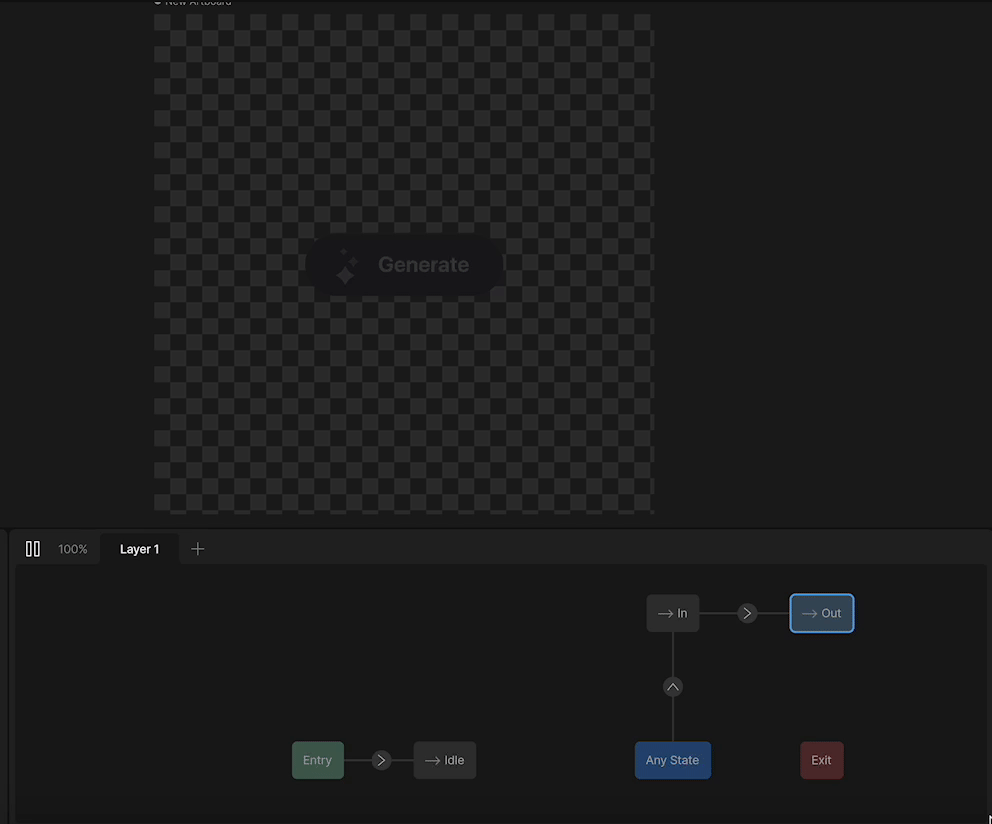Select the Entry to Idle transition arrow
Screen dimensions: 992x824
point(381,760)
